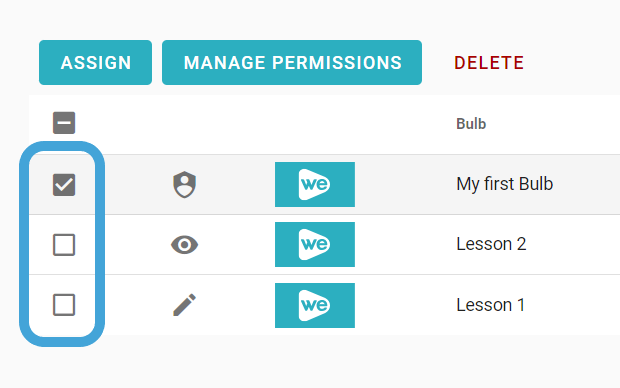Select the Lesson 1 table row
The height and width of the screenshot is (388, 620).
[324, 305]
